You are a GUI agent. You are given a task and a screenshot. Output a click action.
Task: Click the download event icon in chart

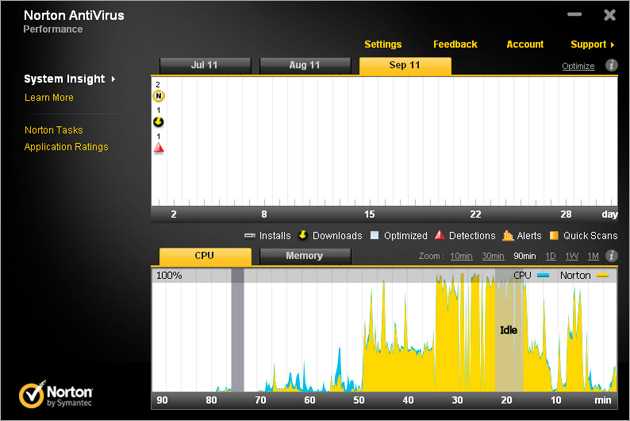(x=159, y=122)
